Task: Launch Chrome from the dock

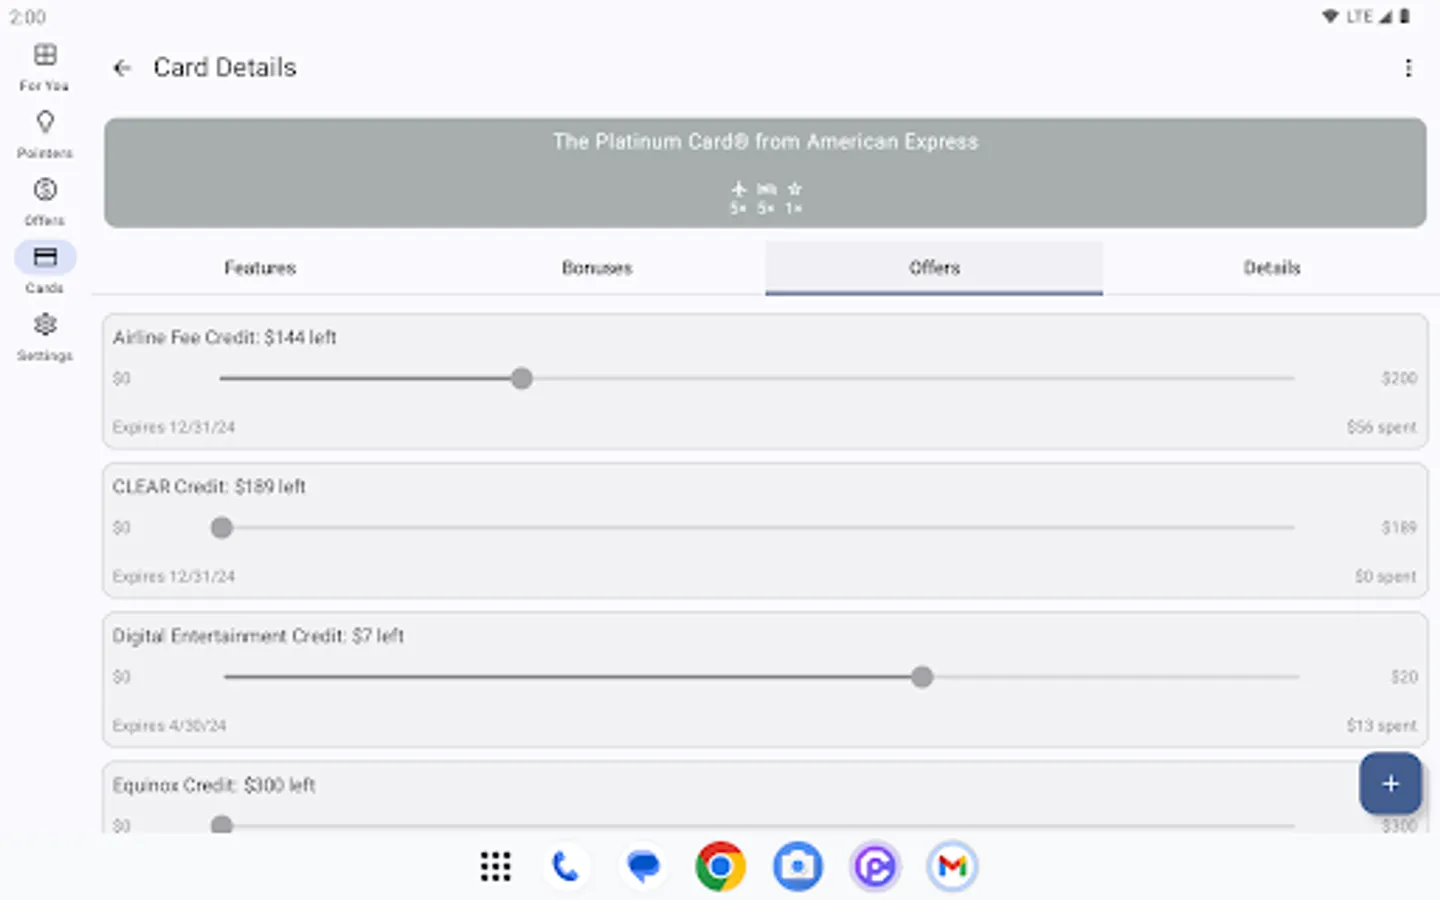Action: pyautogui.click(x=720, y=866)
